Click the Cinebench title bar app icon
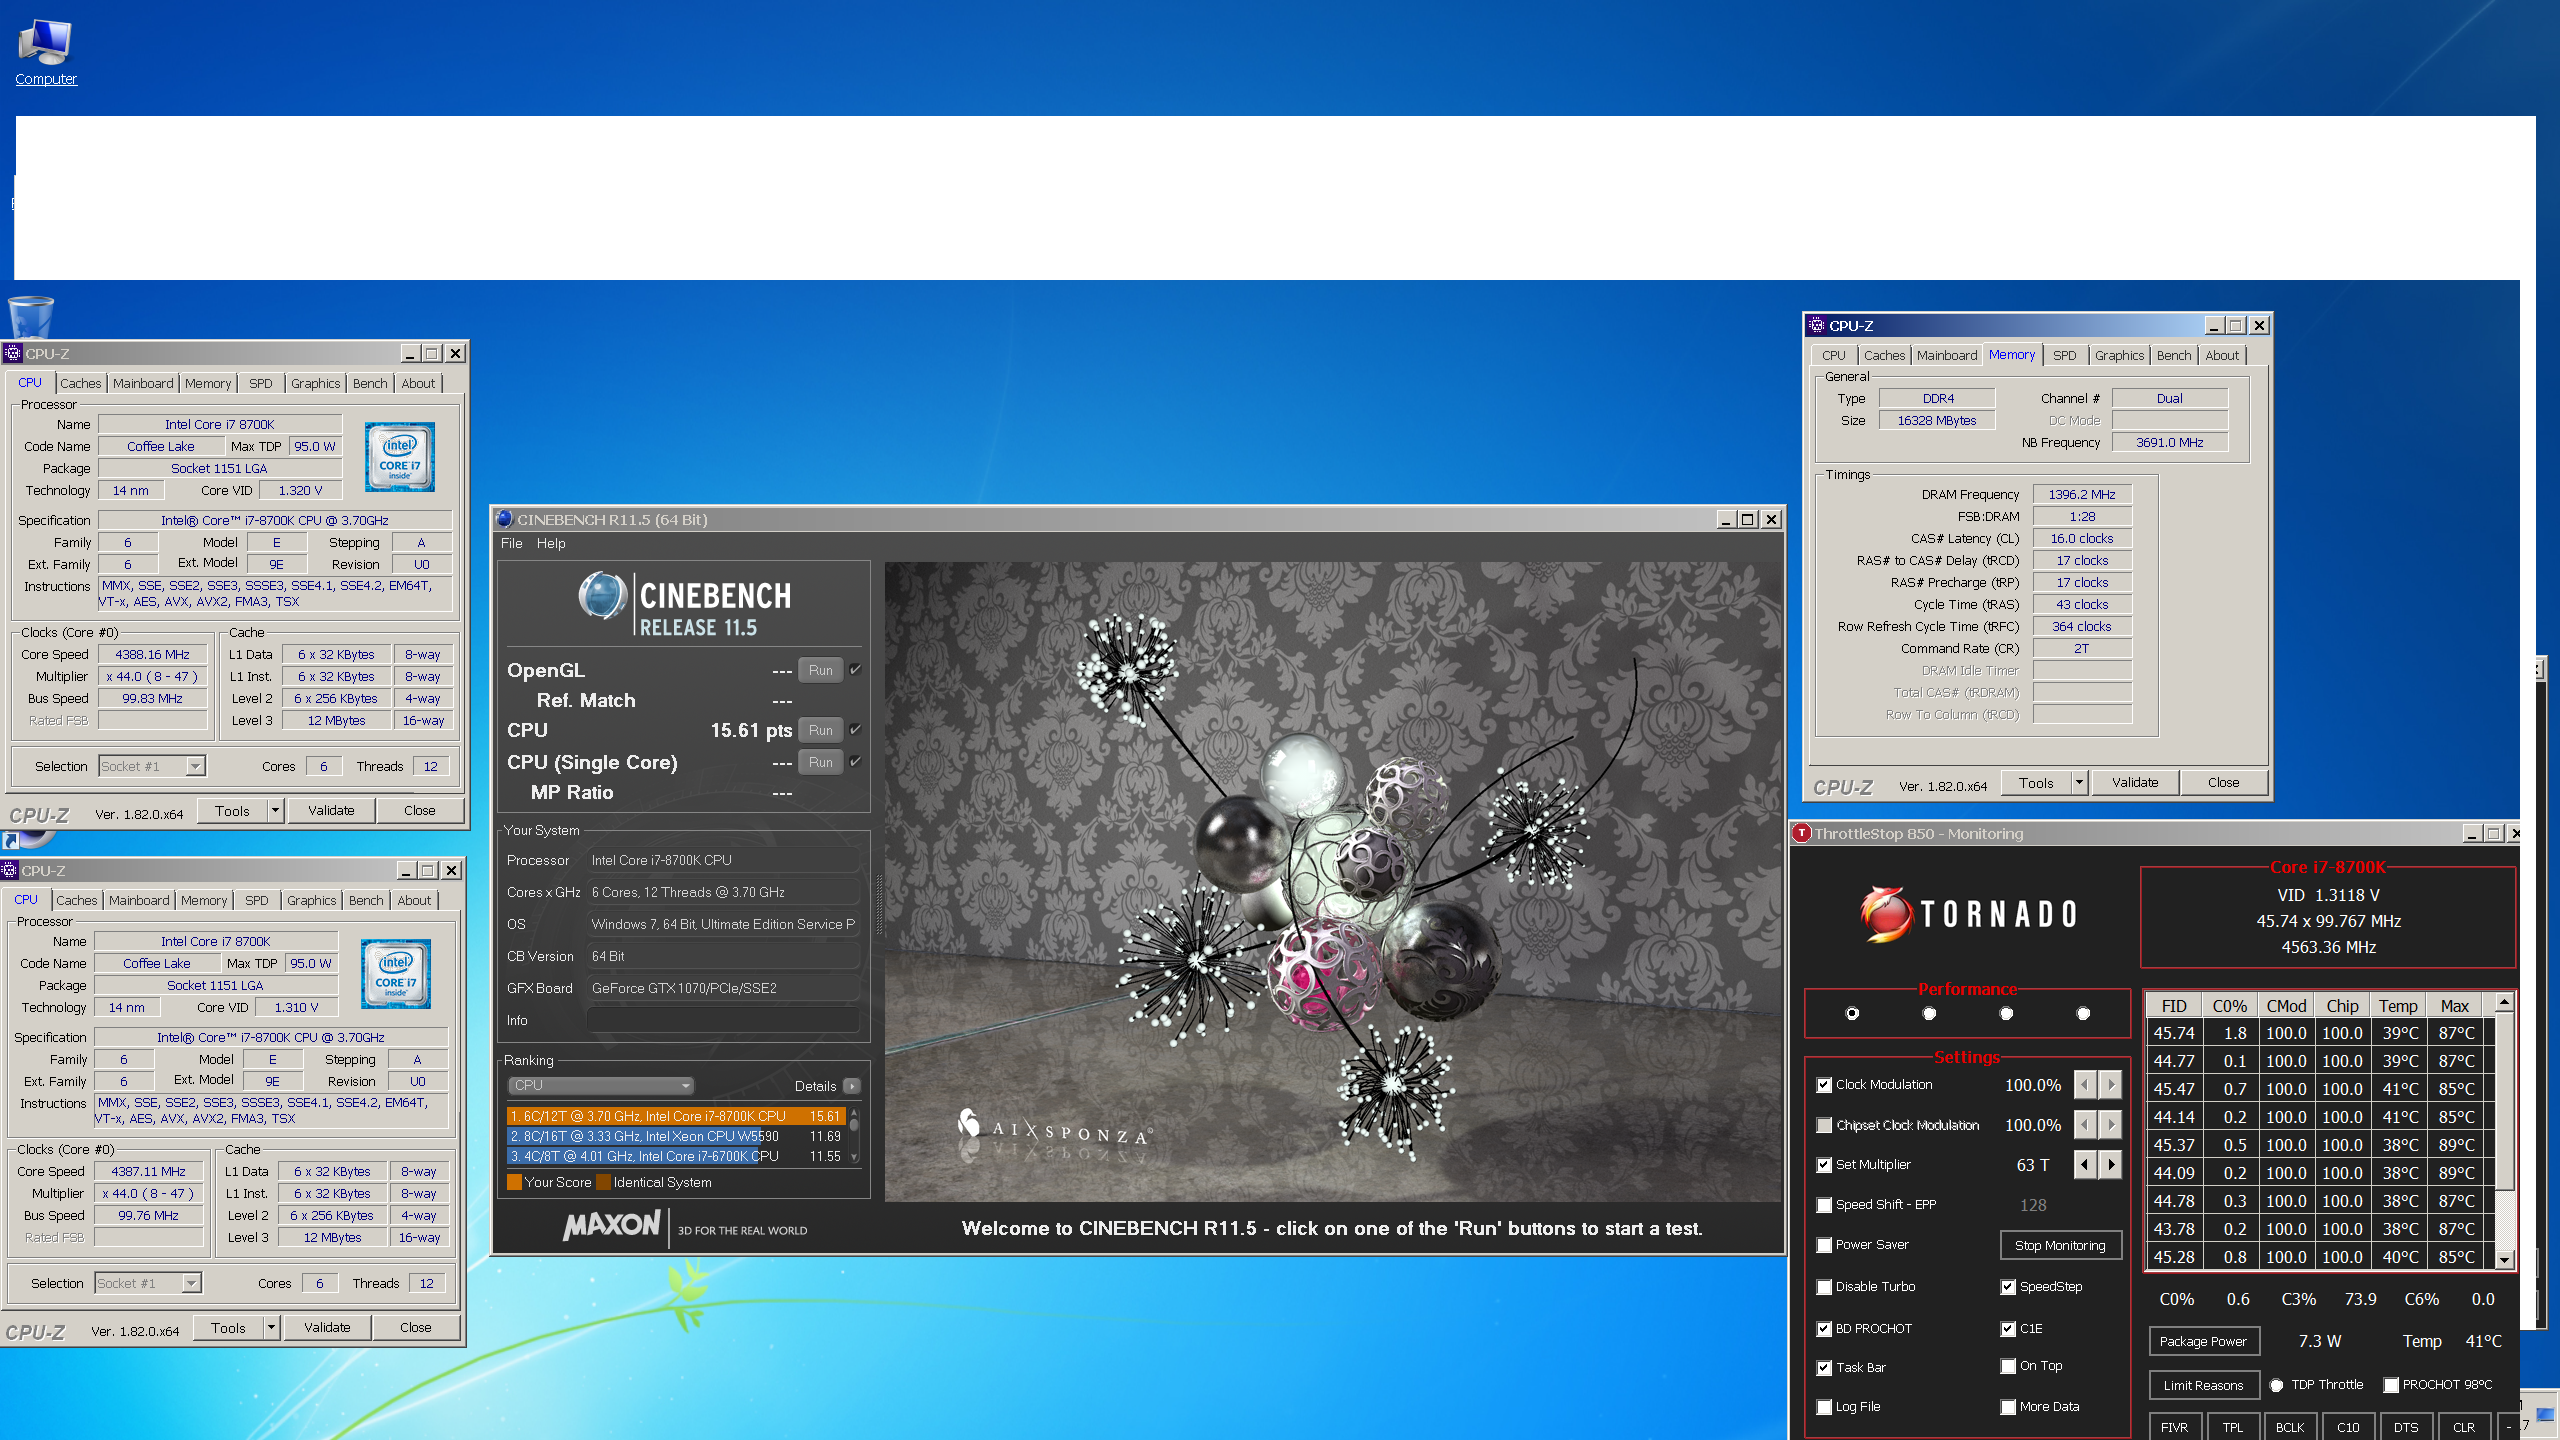Image resolution: width=2560 pixels, height=1440 pixels. coord(505,519)
